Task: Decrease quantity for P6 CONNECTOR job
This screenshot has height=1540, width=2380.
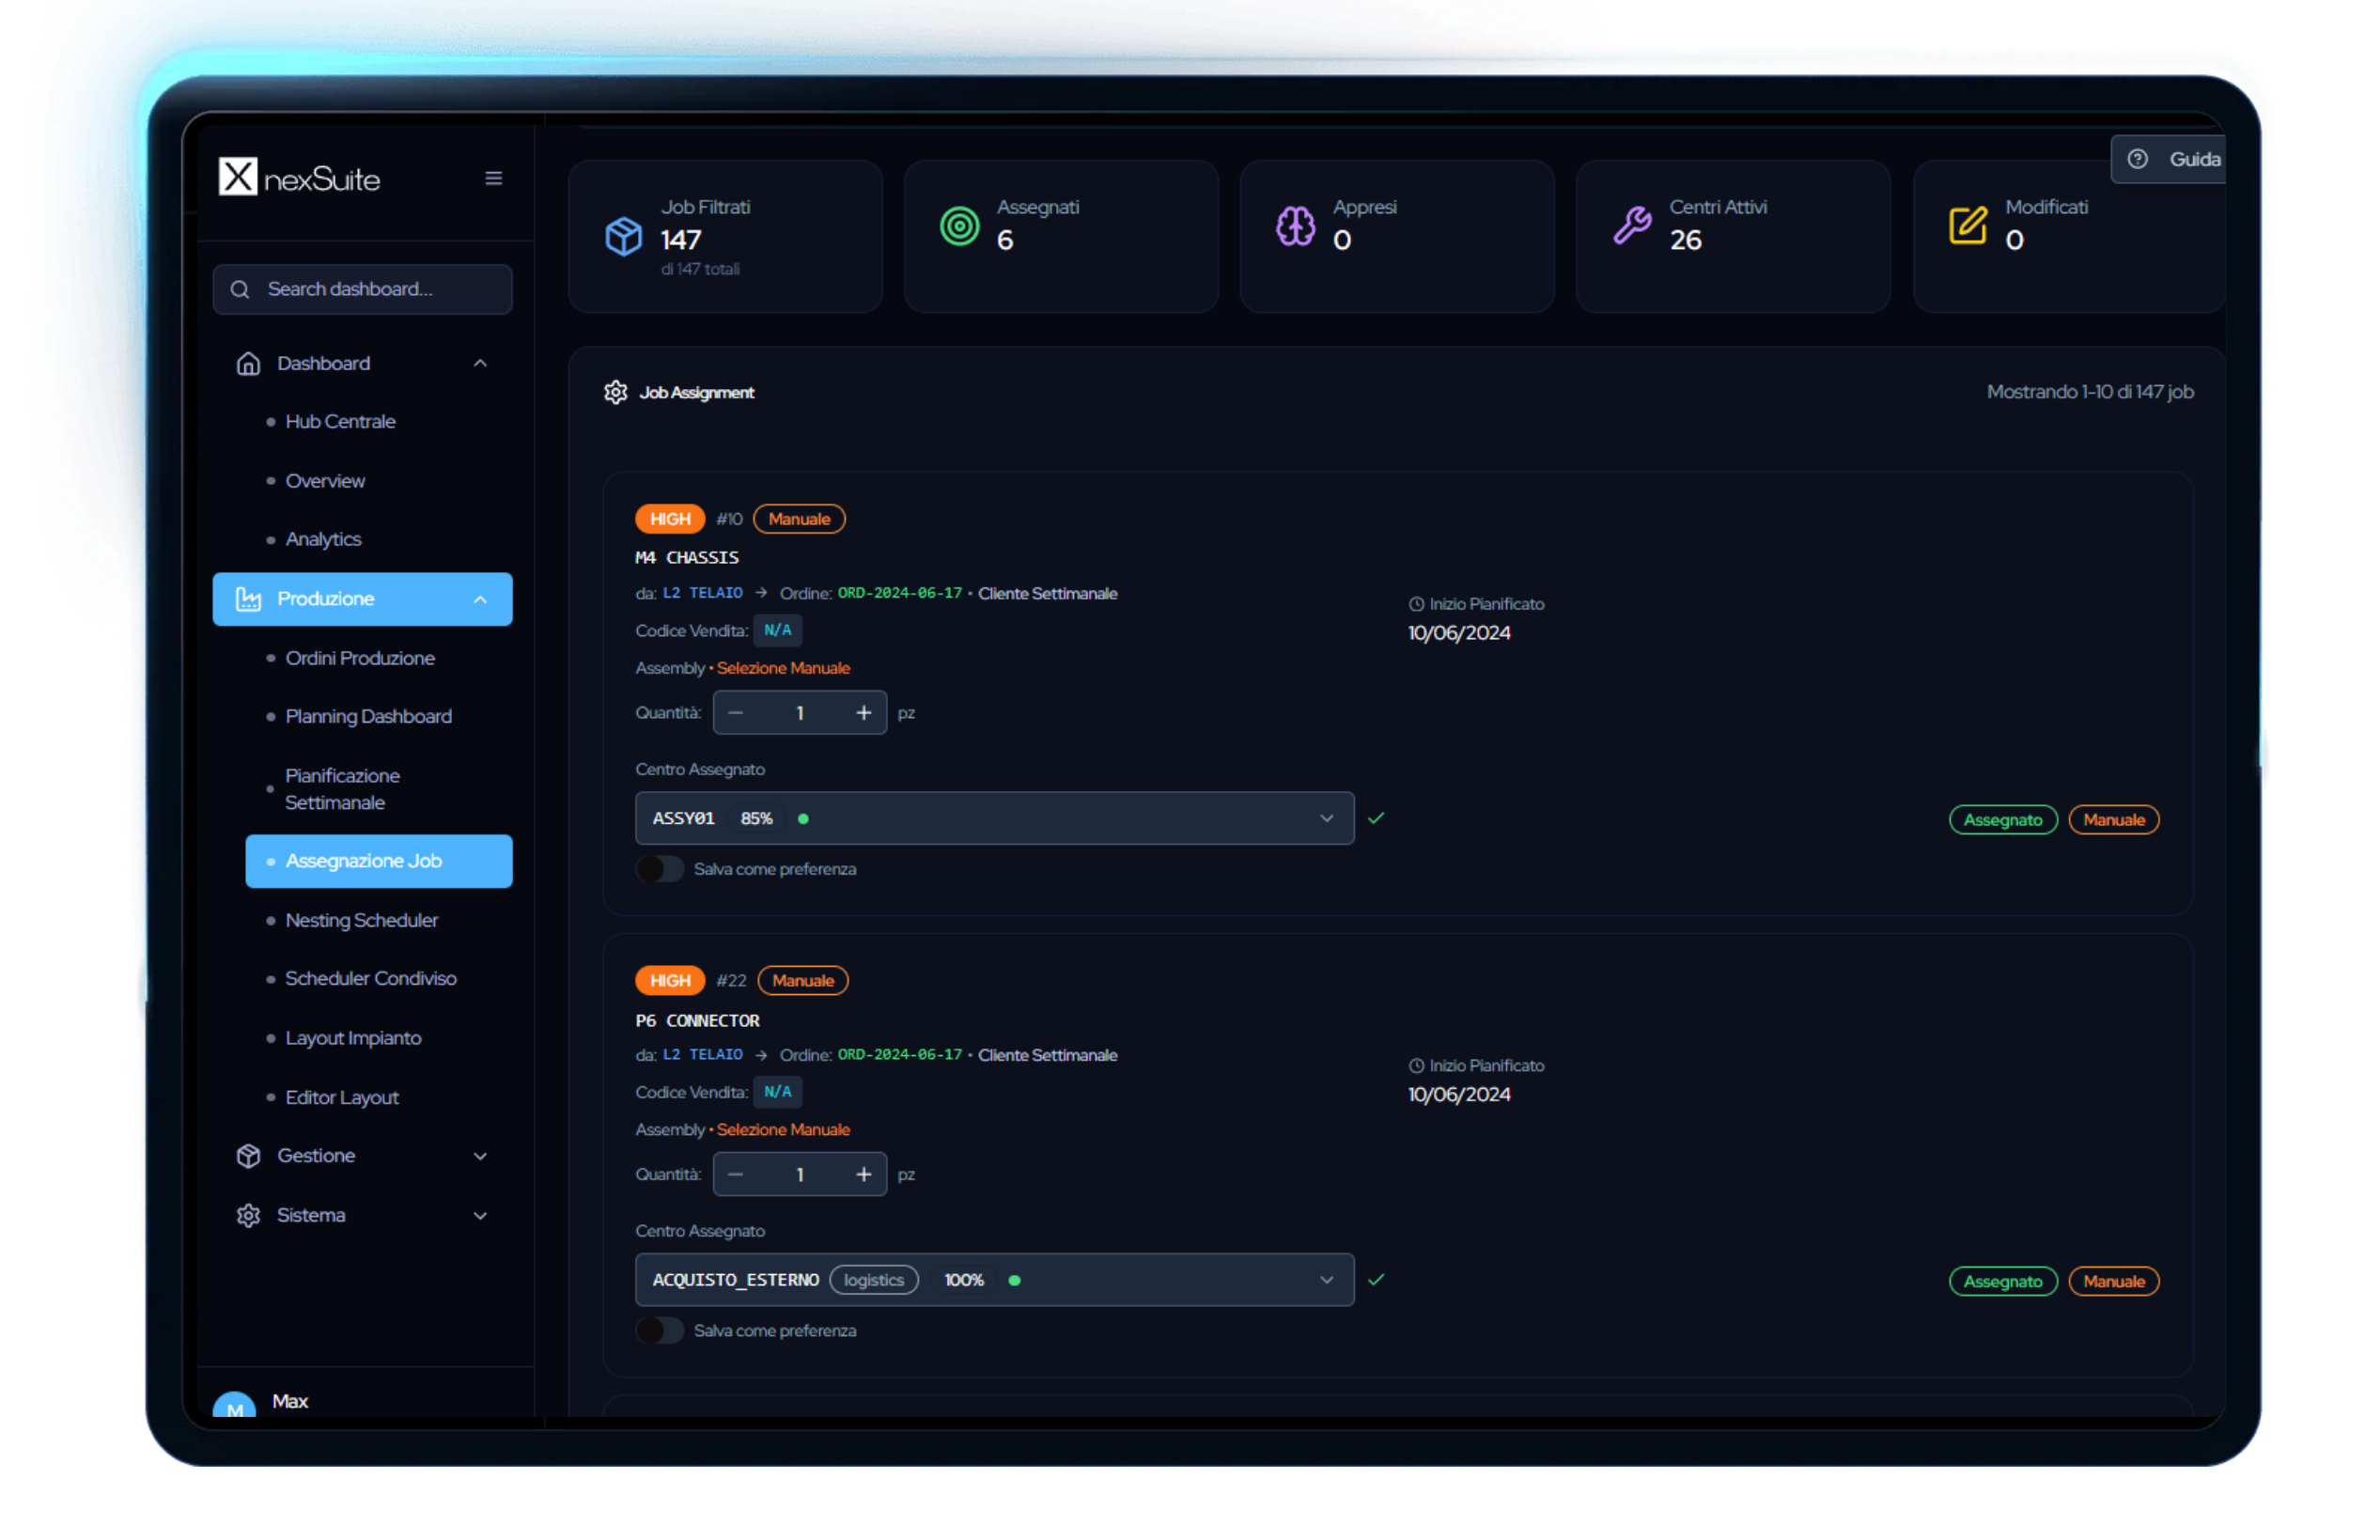Action: click(736, 1175)
